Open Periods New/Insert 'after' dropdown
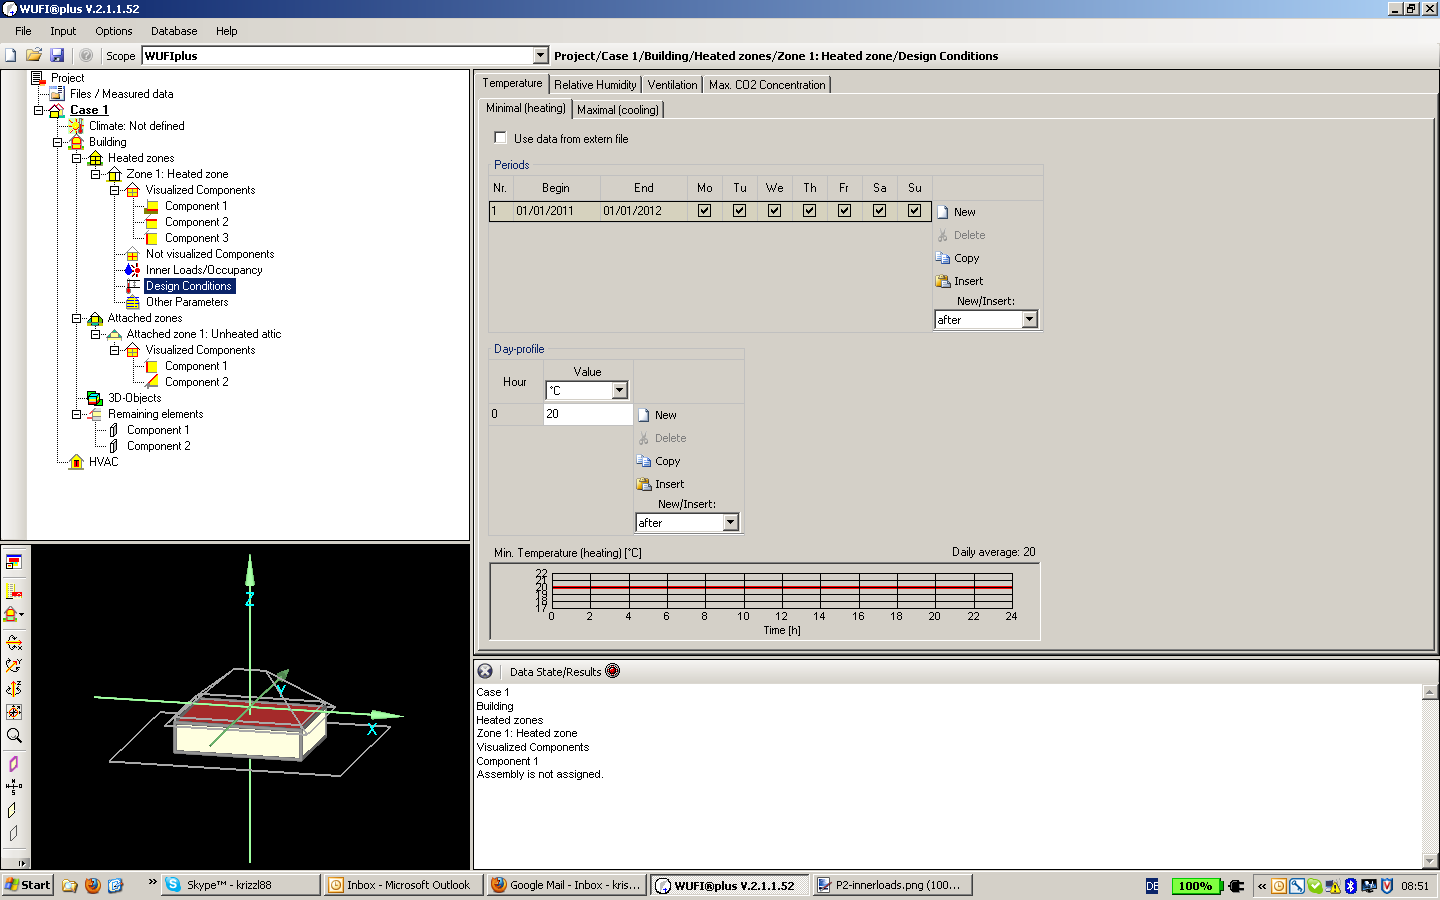Screen dimensions: 1440x900 (1029, 320)
